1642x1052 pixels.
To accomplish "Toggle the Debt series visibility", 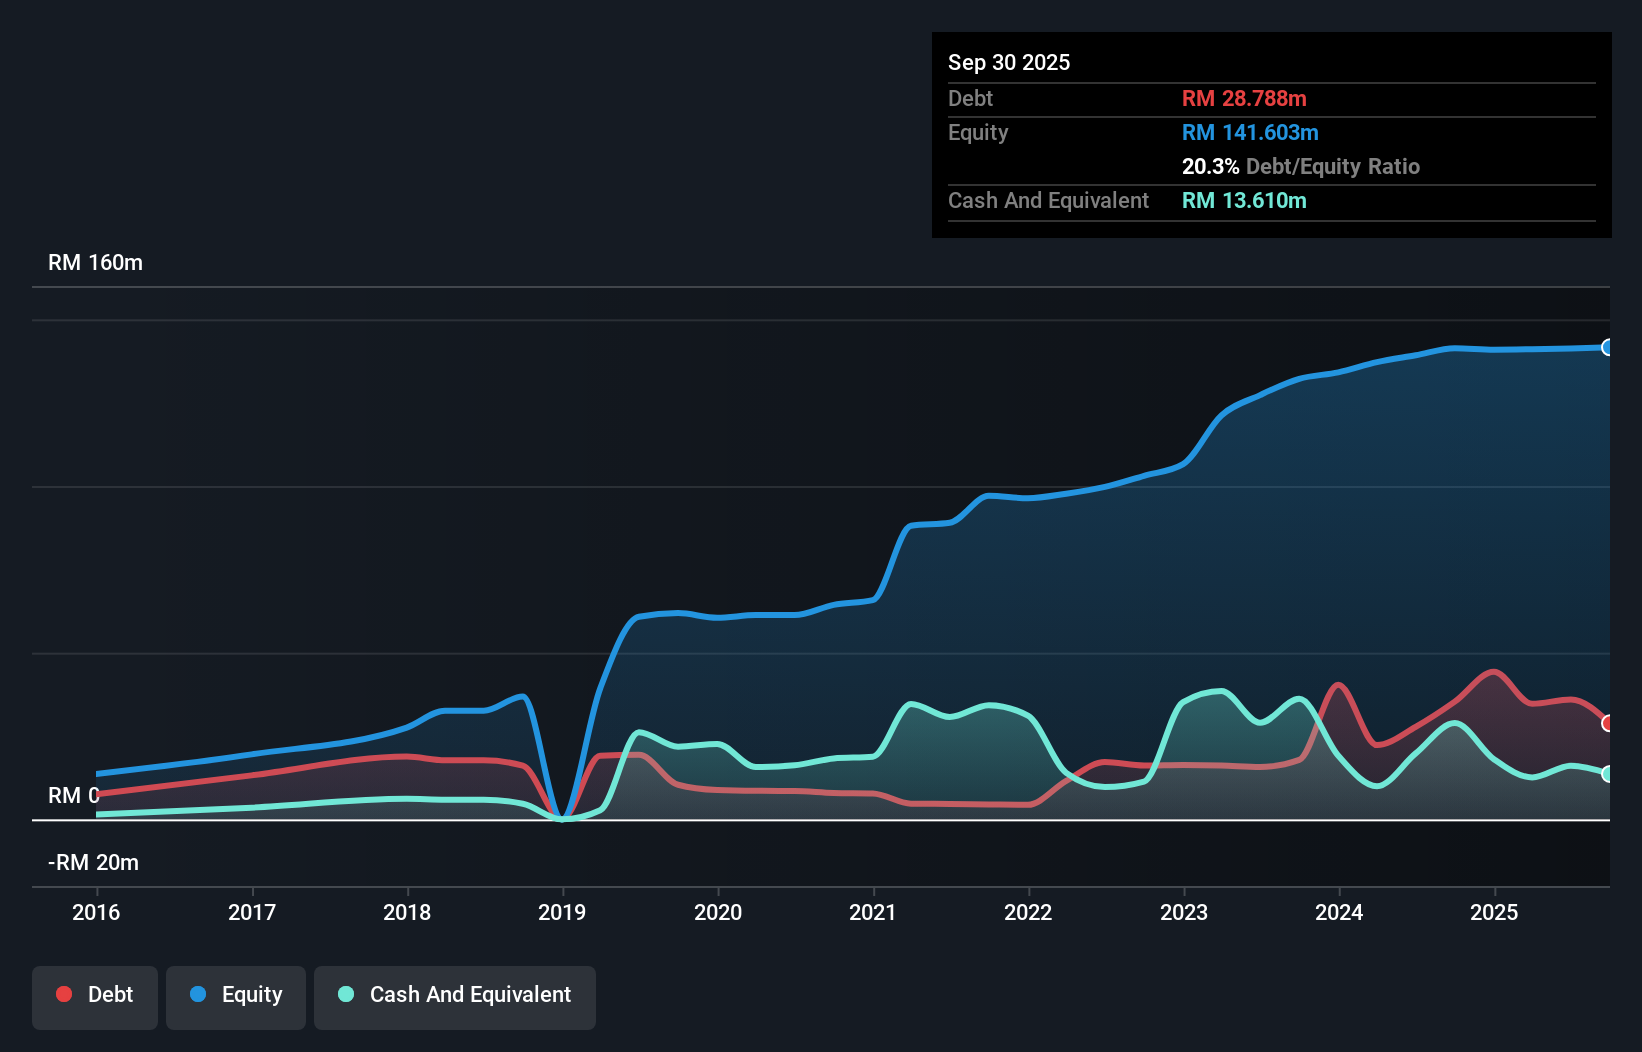I will (x=95, y=997).
